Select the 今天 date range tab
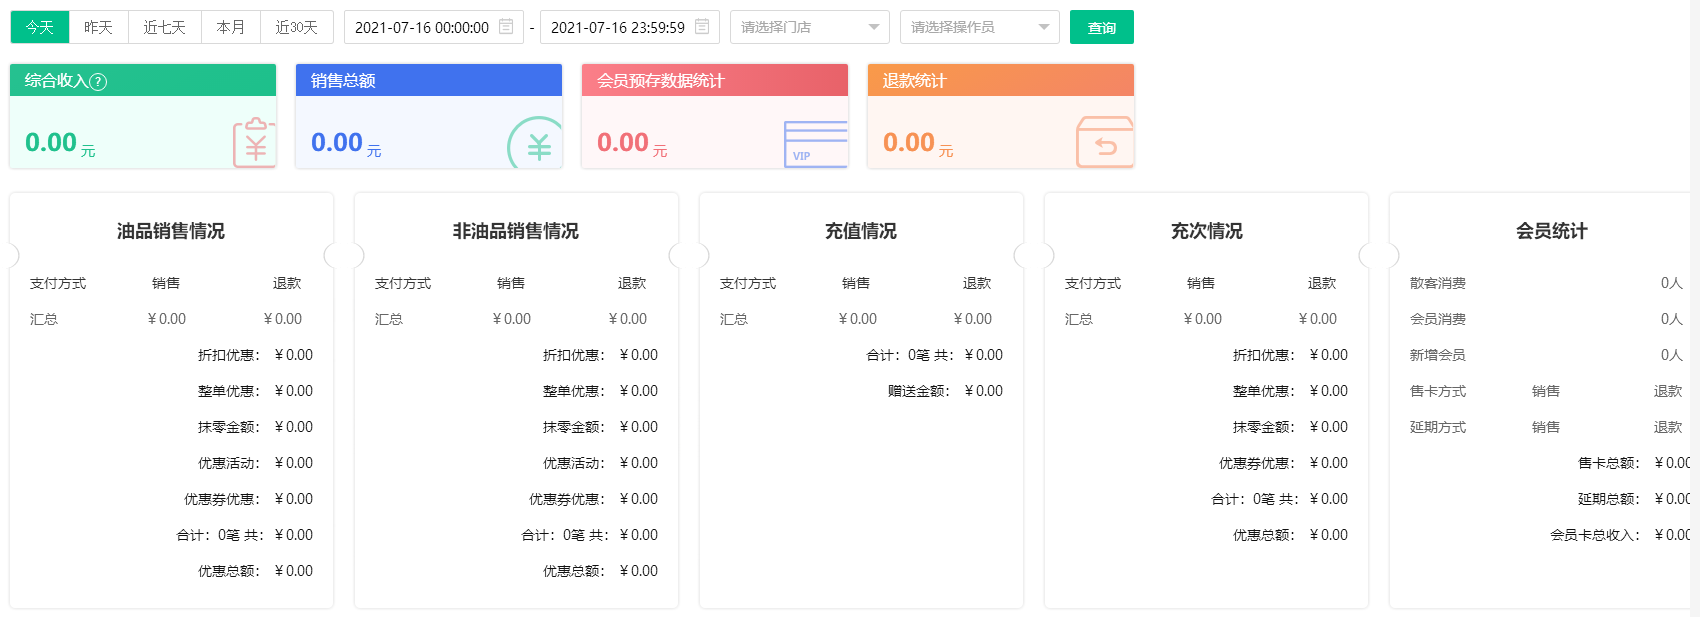This screenshot has height=617, width=1700. pyautogui.click(x=40, y=27)
